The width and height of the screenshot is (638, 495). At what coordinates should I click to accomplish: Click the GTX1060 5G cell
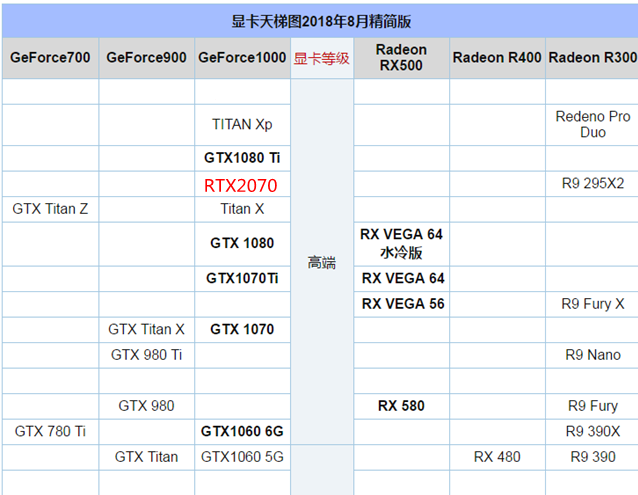(242, 457)
